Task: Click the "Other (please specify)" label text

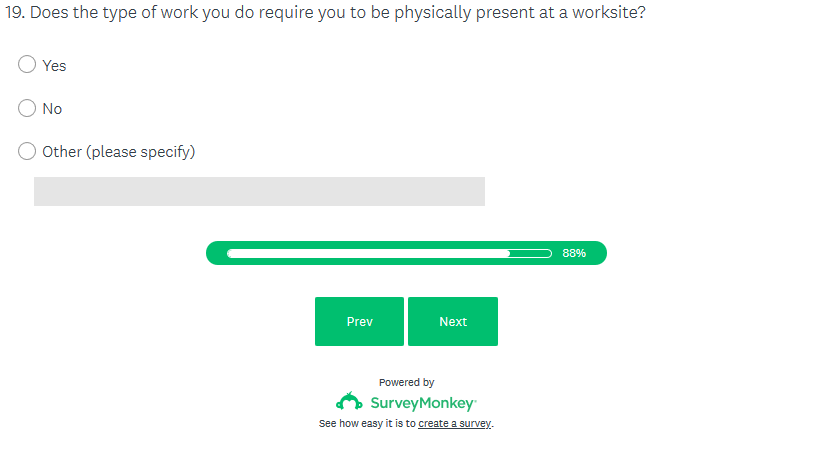Action: coord(118,152)
